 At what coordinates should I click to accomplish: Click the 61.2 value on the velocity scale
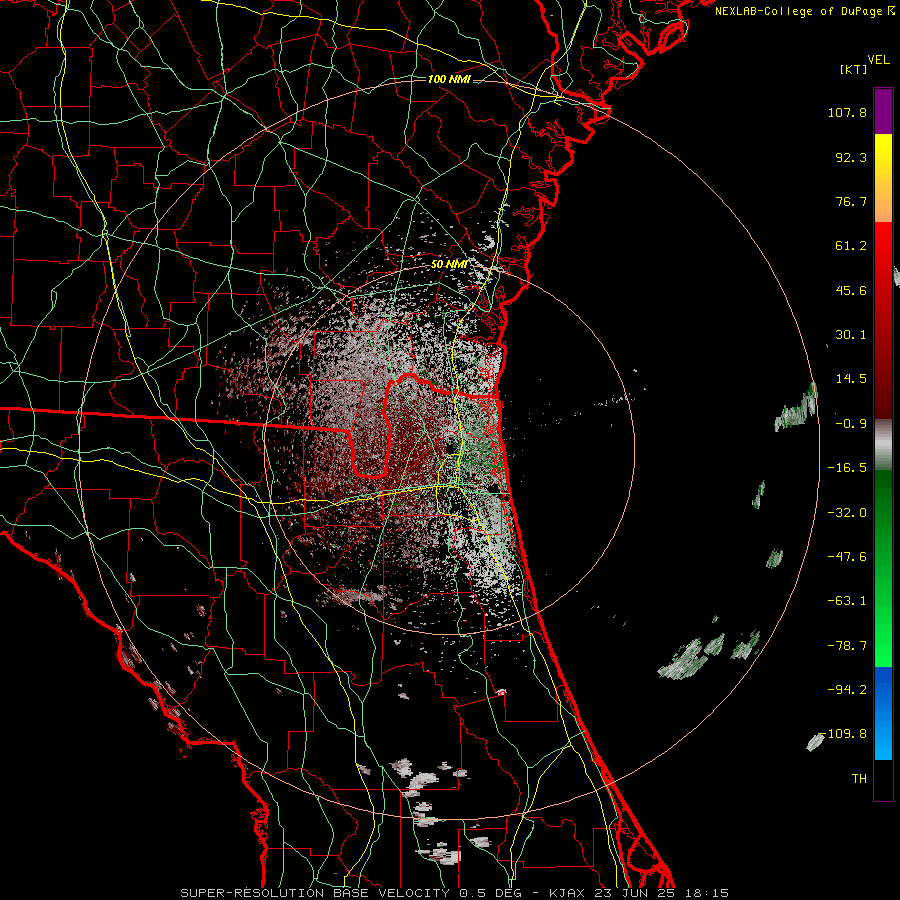point(851,246)
